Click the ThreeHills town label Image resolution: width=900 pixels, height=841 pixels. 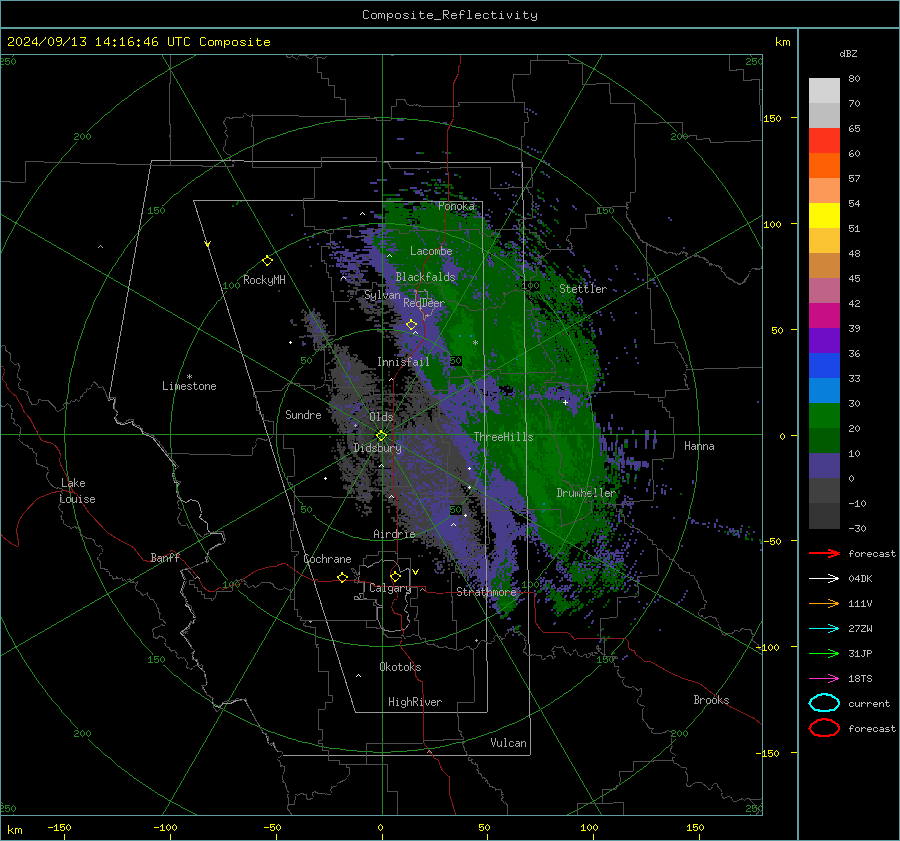pos(503,437)
